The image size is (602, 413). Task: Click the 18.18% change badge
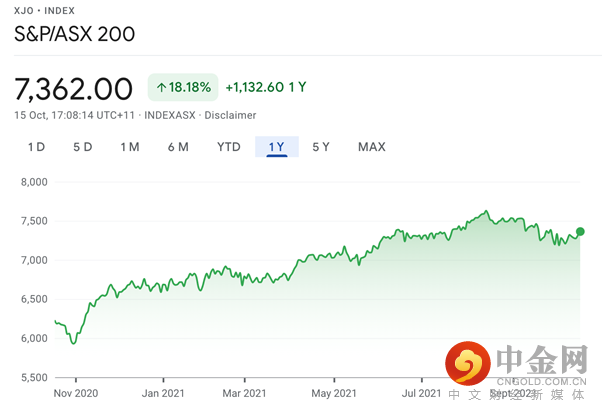click(x=184, y=88)
